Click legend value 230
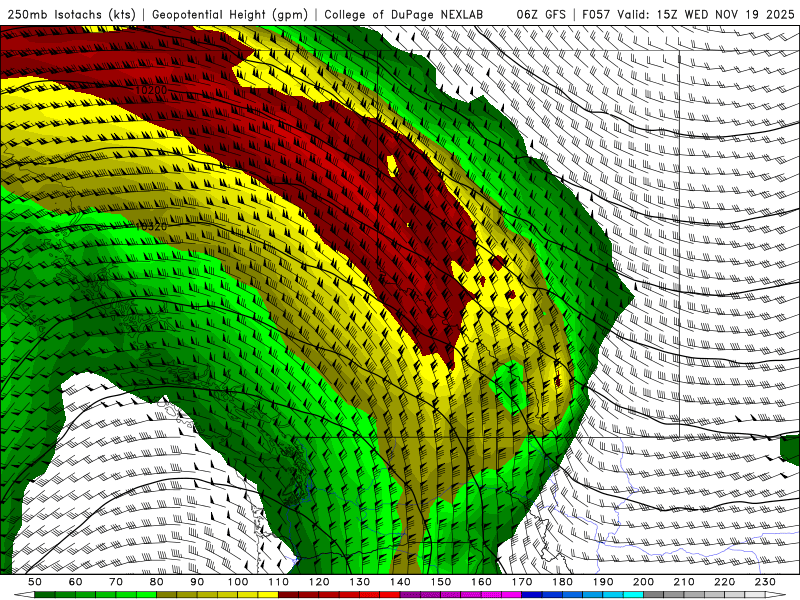 point(765,582)
